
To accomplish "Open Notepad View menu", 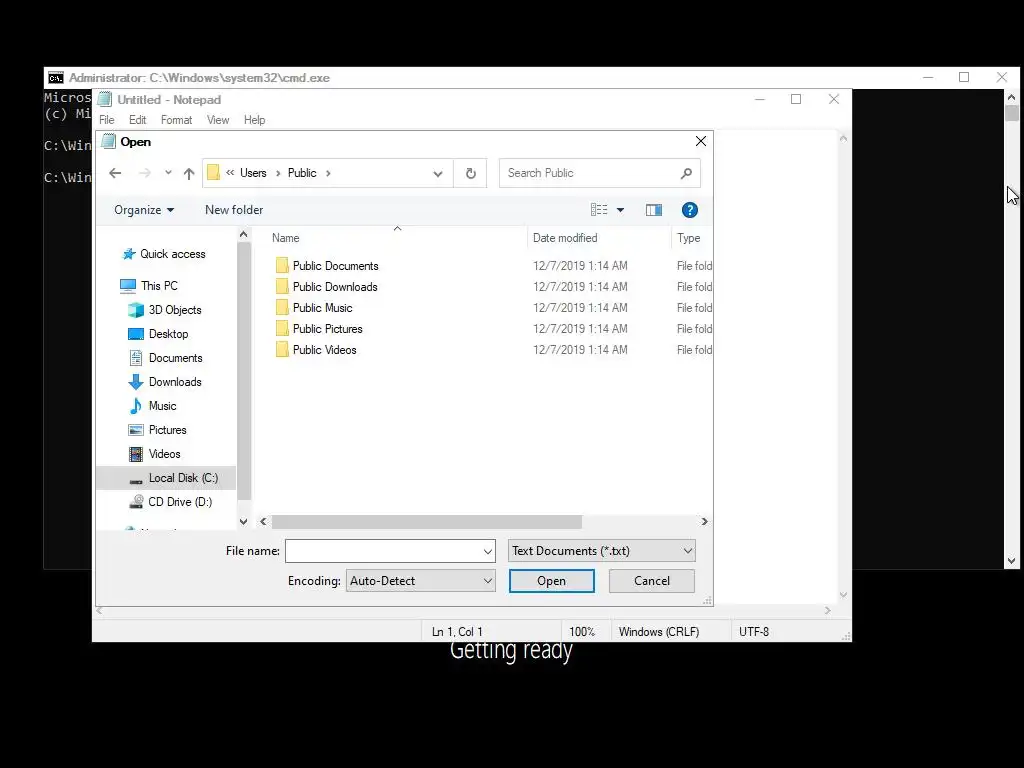I will click(x=218, y=120).
